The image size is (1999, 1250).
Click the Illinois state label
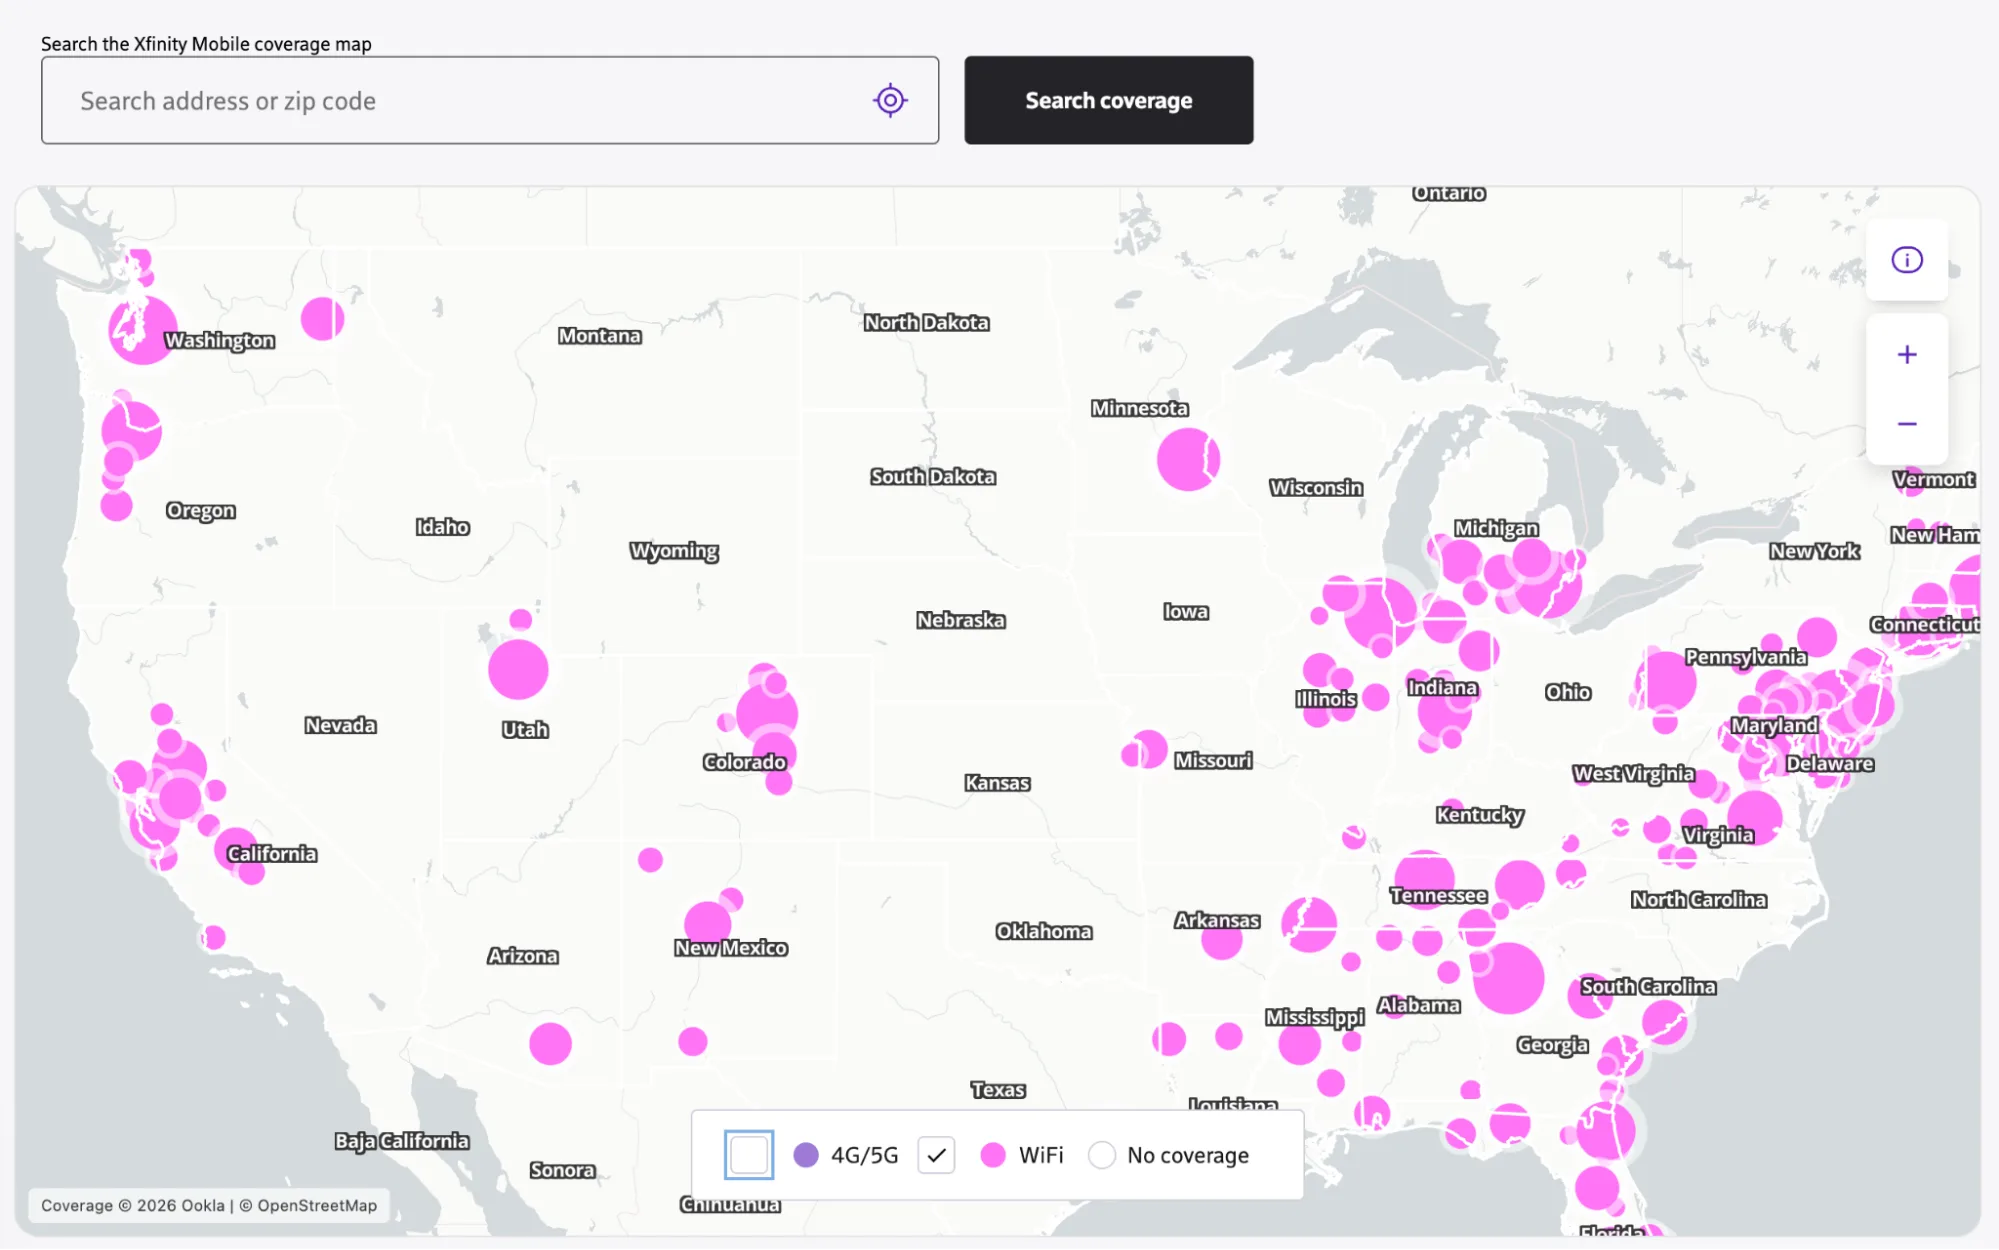coord(1325,699)
